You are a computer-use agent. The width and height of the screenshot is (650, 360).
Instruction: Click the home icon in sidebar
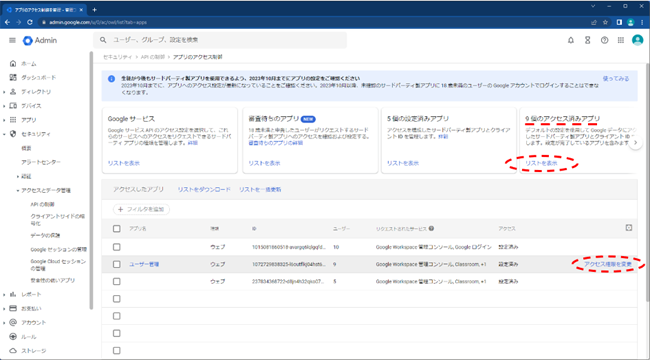[x=13, y=63]
